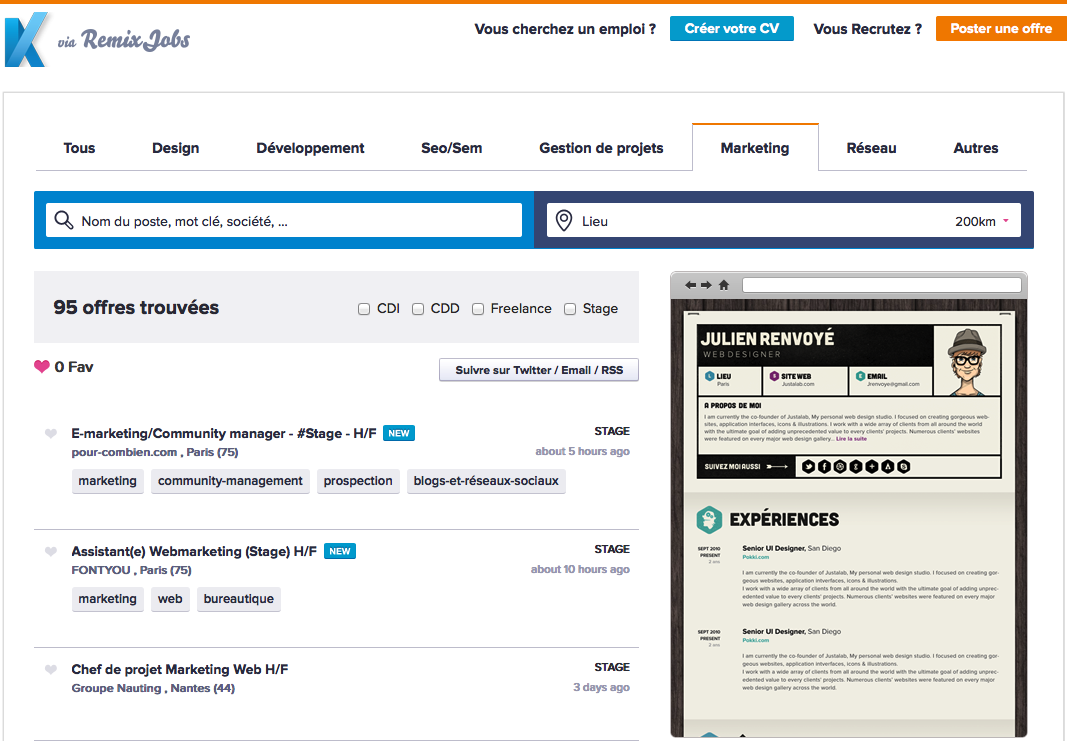This screenshot has width=1067, height=741.
Task: Tick the Freelance filter checkbox
Action: [x=478, y=309]
